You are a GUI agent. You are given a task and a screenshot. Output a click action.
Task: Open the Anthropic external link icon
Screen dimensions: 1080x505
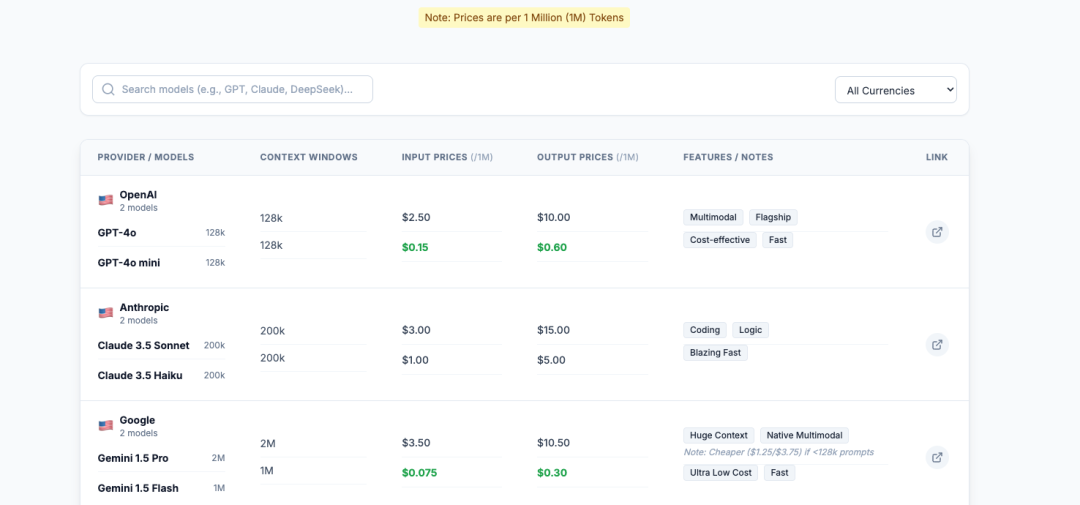pyautogui.click(x=937, y=345)
